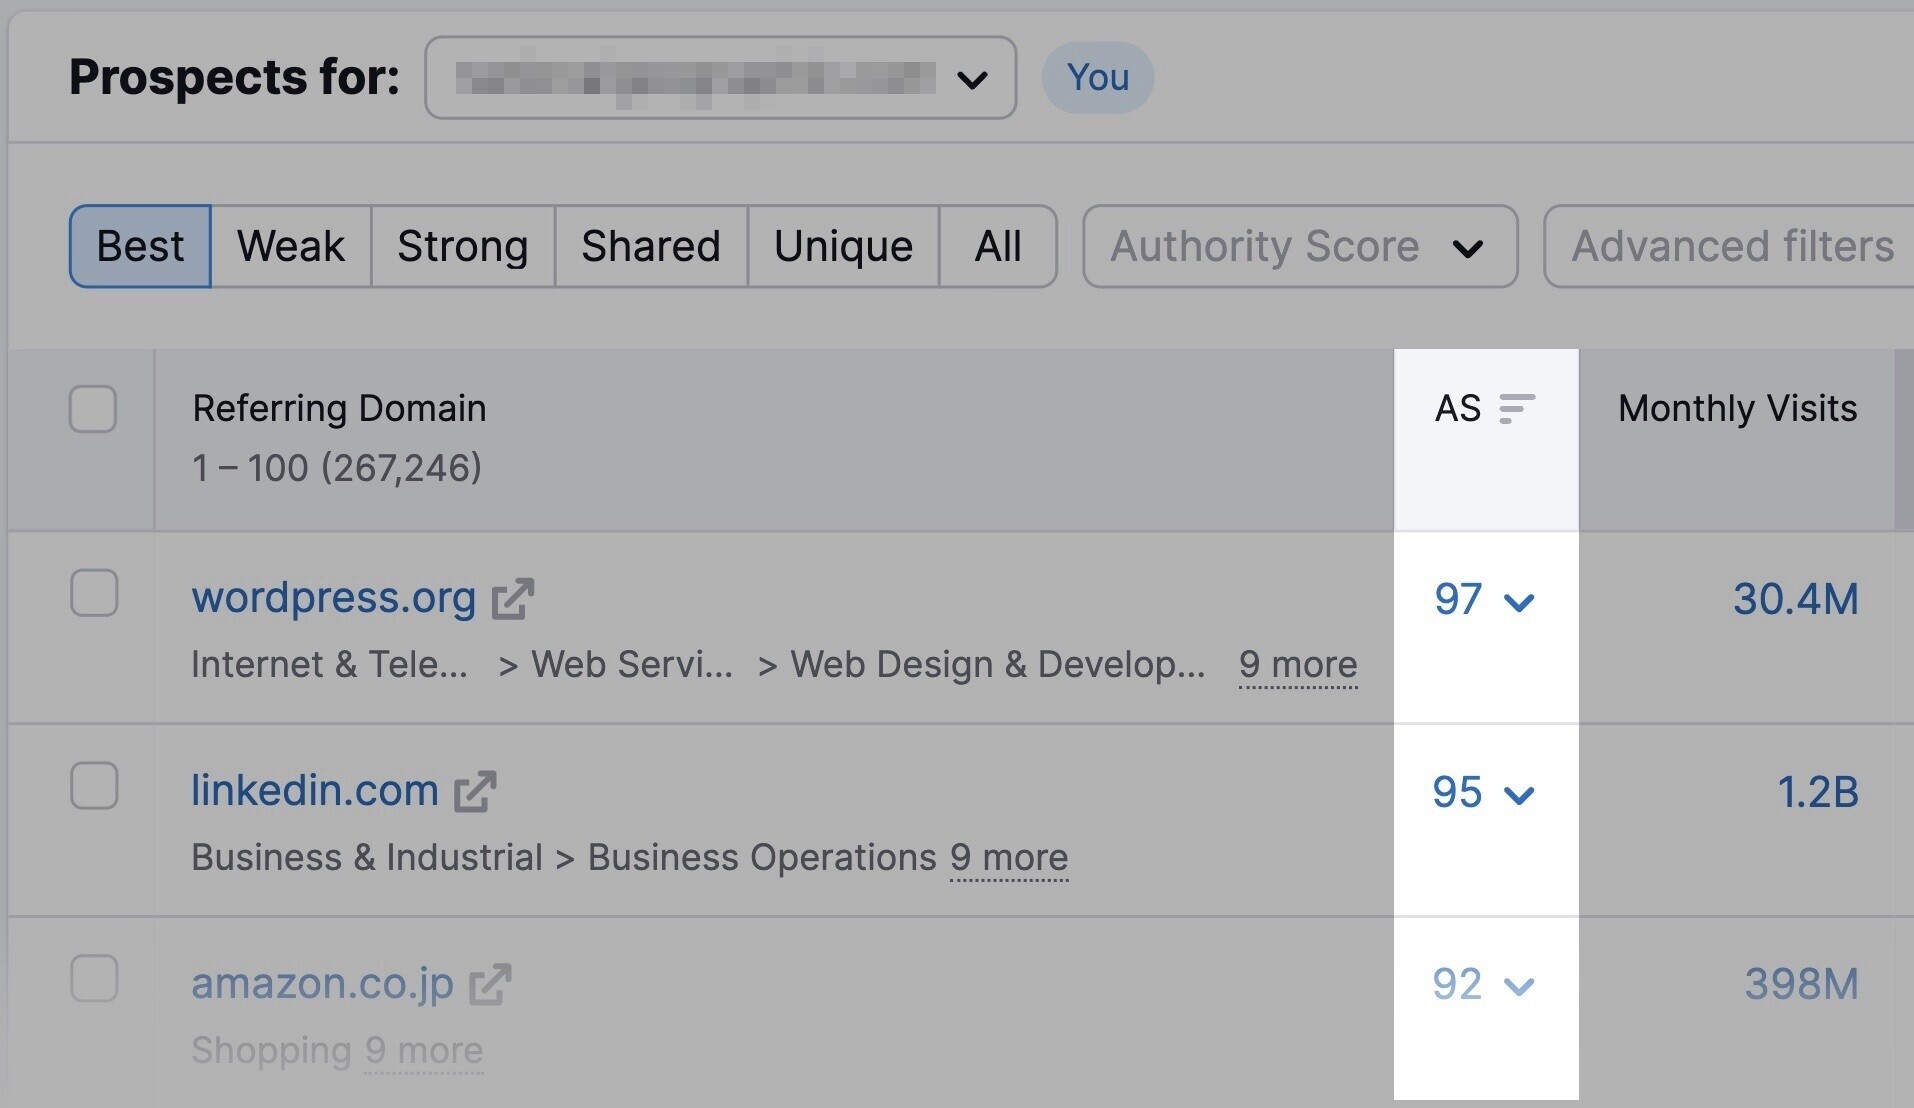The image size is (1914, 1108).
Task: Click the Web Design & Develop... category text
Action: click(998, 665)
